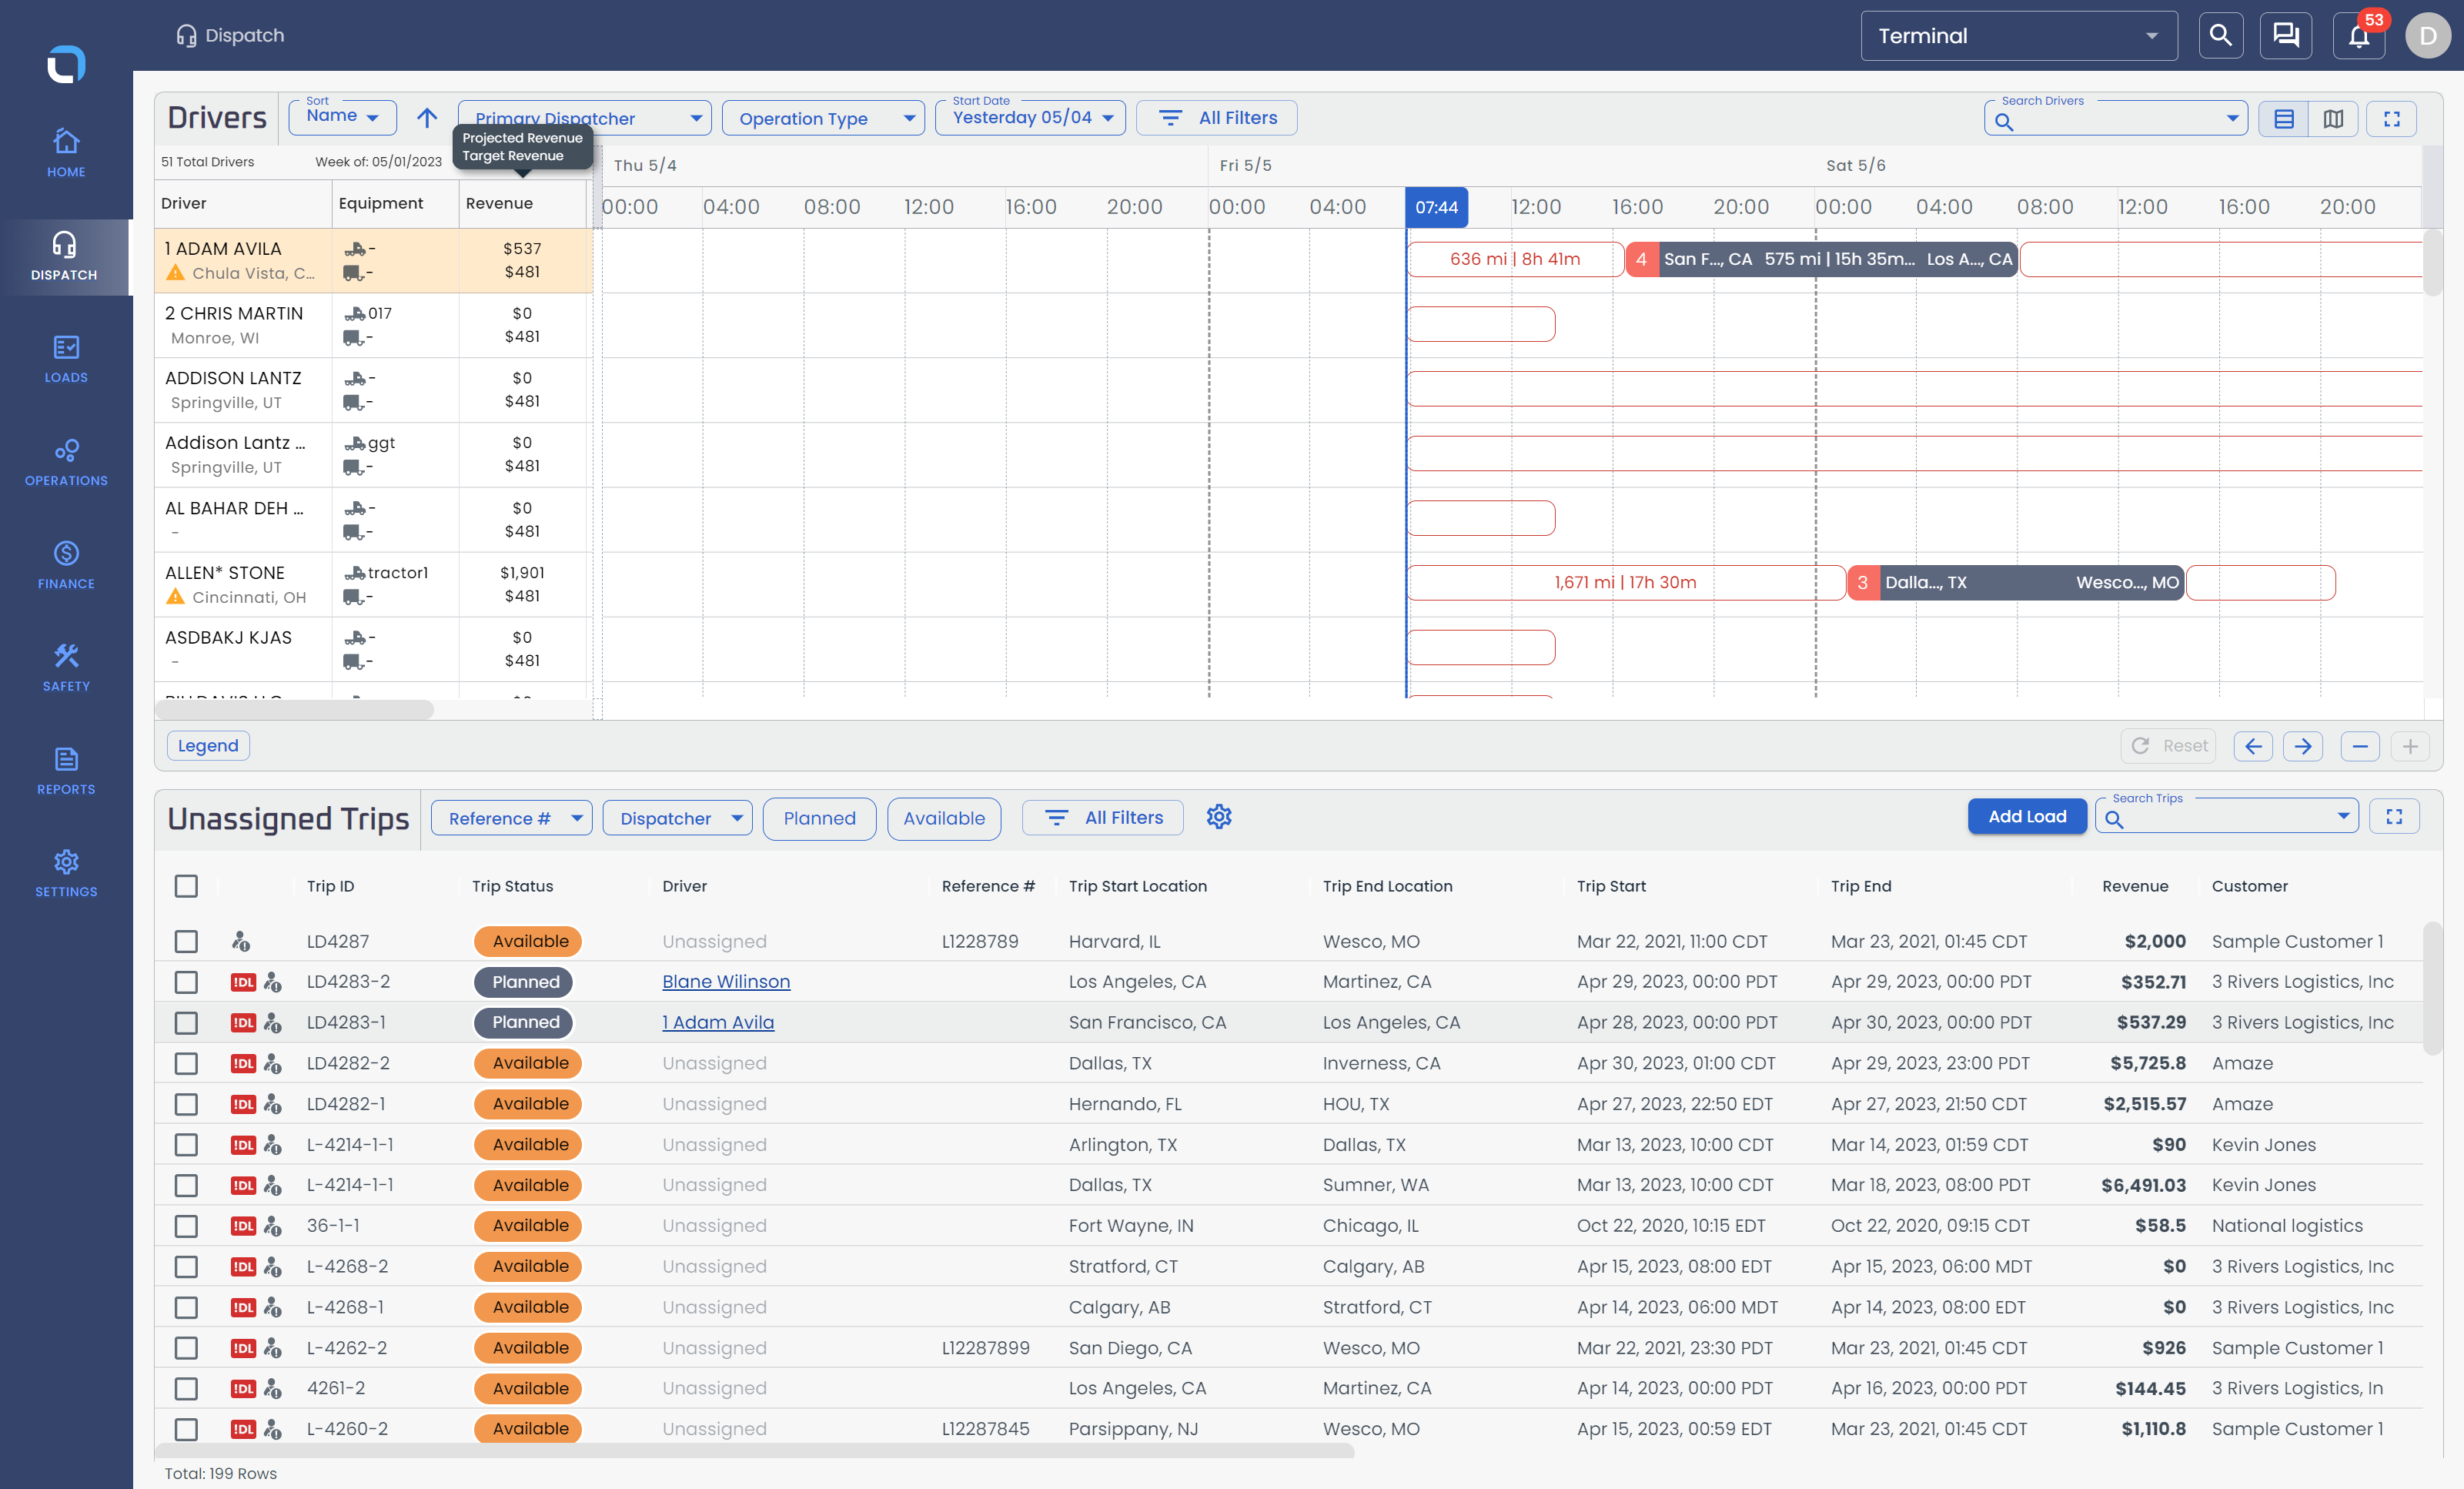The image size is (2464, 1489).
Task: Open Blane Wilinson driver link
Action: coord(726,982)
